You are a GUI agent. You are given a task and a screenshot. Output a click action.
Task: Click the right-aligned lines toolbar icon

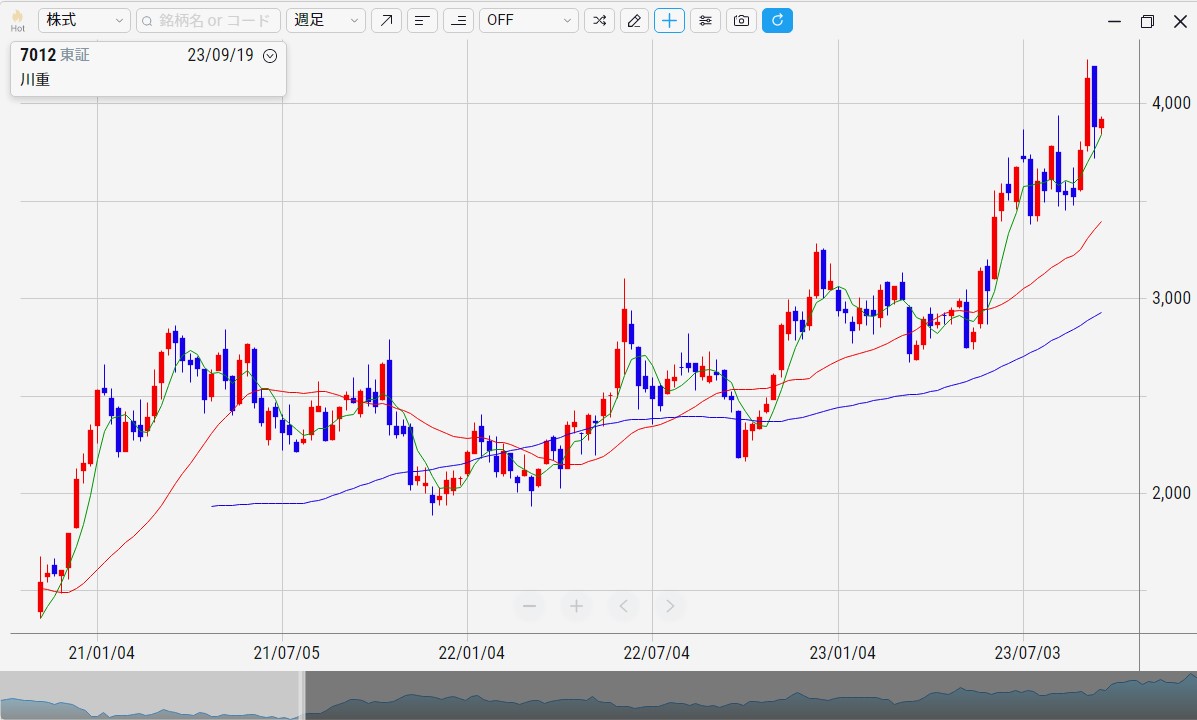click(x=458, y=20)
